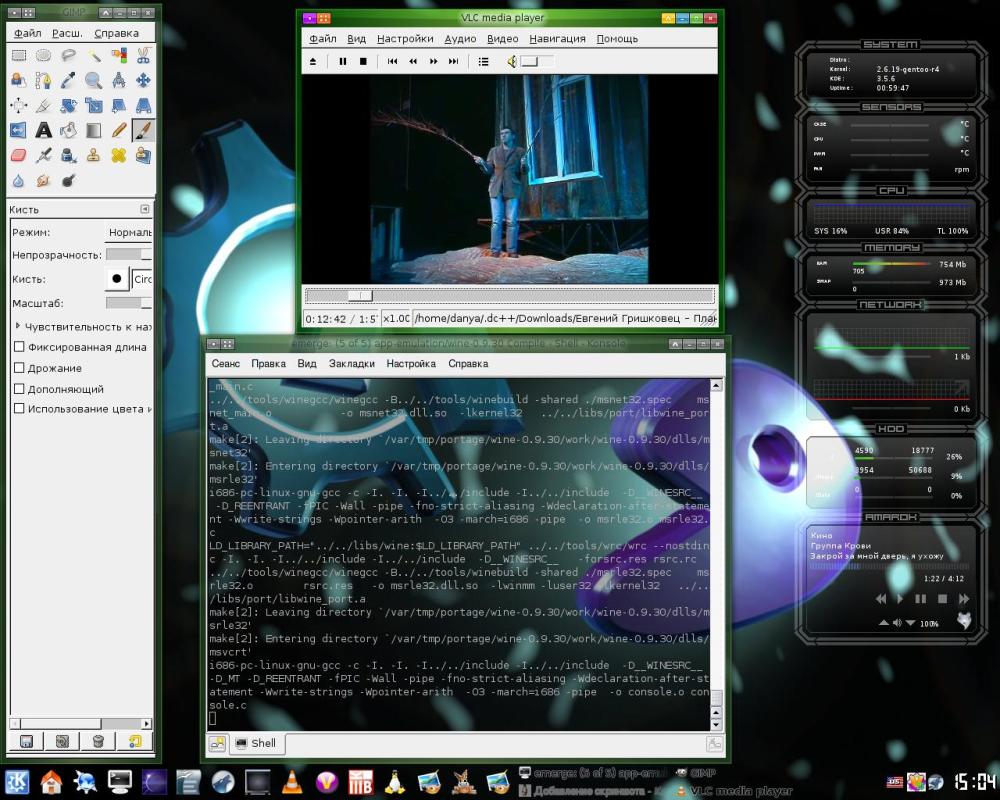Save GIMP tool options button
Image resolution: width=1000 pixels, height=800 pixels.
26,741
